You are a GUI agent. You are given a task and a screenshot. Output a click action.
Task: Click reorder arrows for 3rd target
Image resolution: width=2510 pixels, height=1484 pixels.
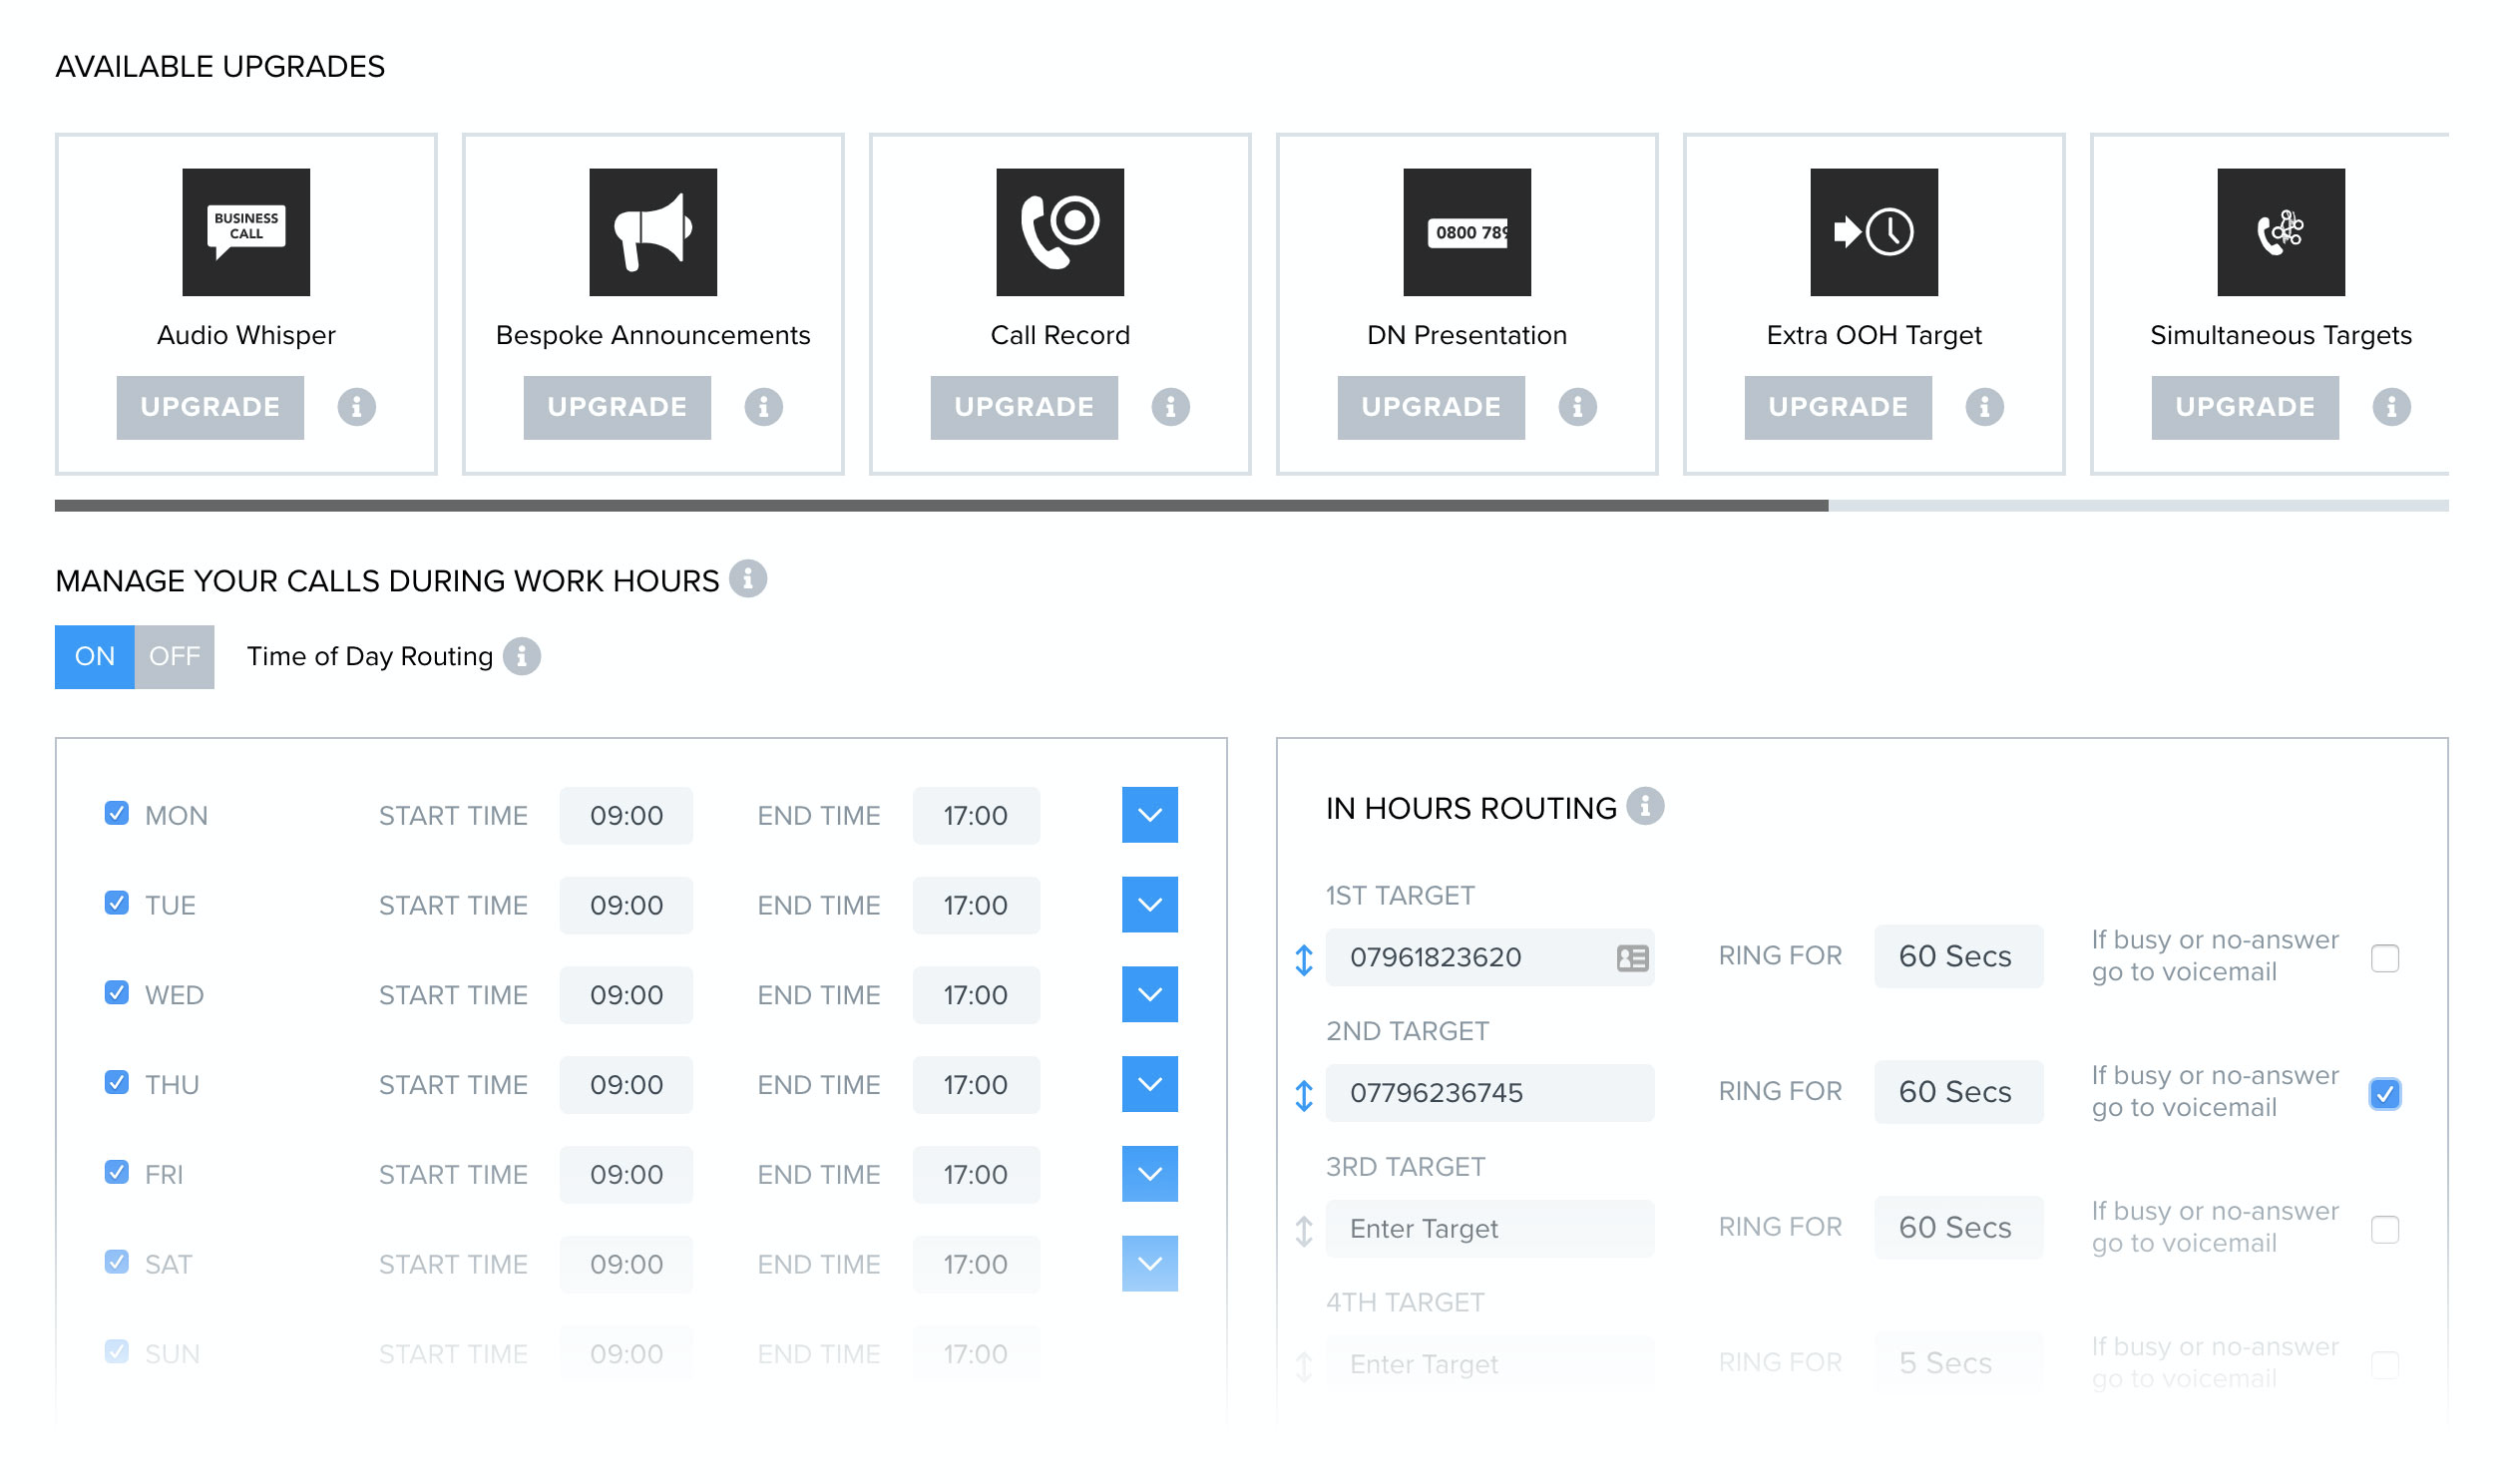[1304, 1231]
